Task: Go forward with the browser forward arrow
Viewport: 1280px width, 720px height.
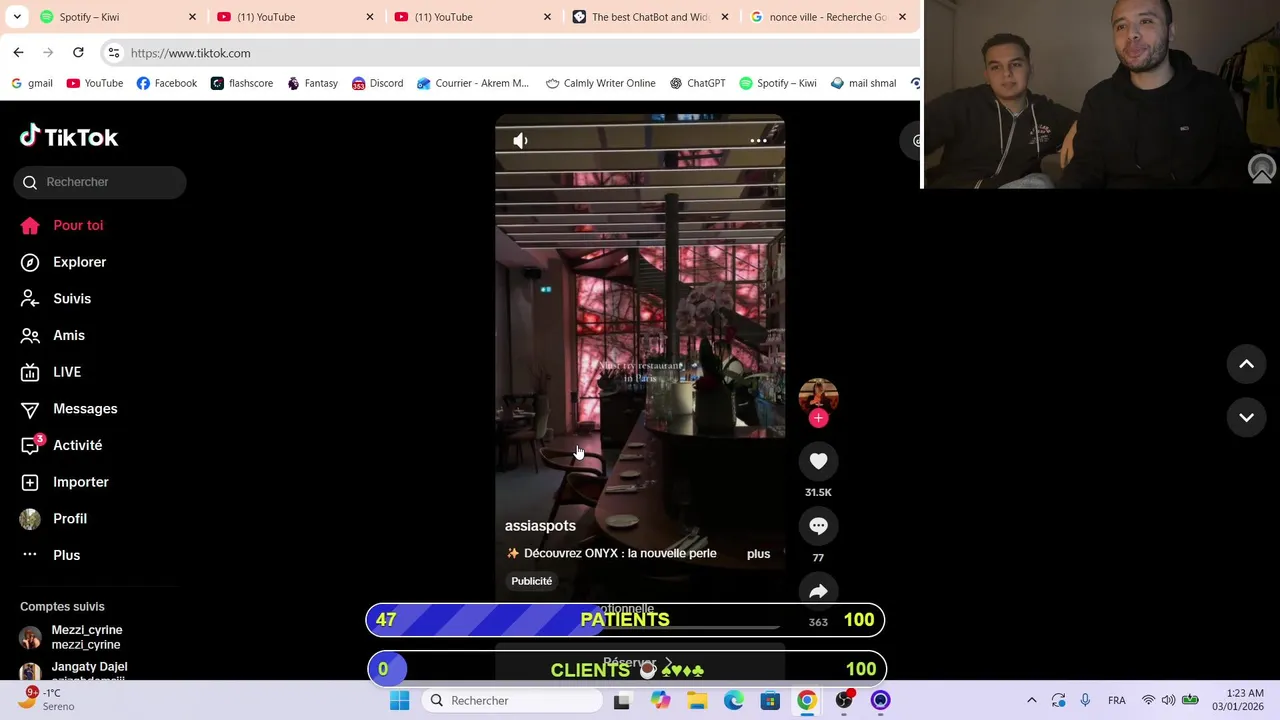Action: tap(48, 52)
